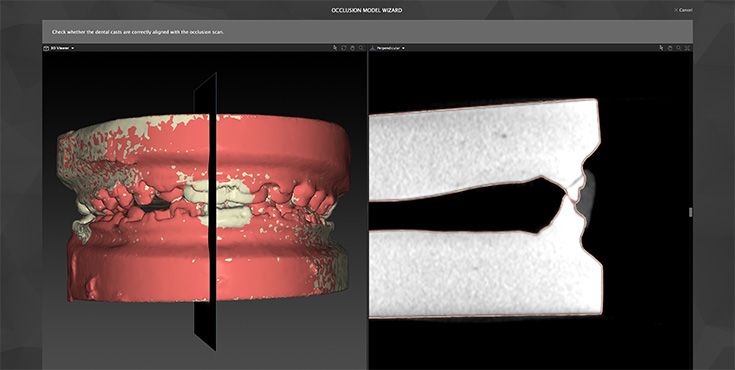Select the zoom magnifier in 3D Viewer toolbar
Image resolution: width=735 pixels, height=370 pixels.
pyautogui.click(x=361, y=48)
